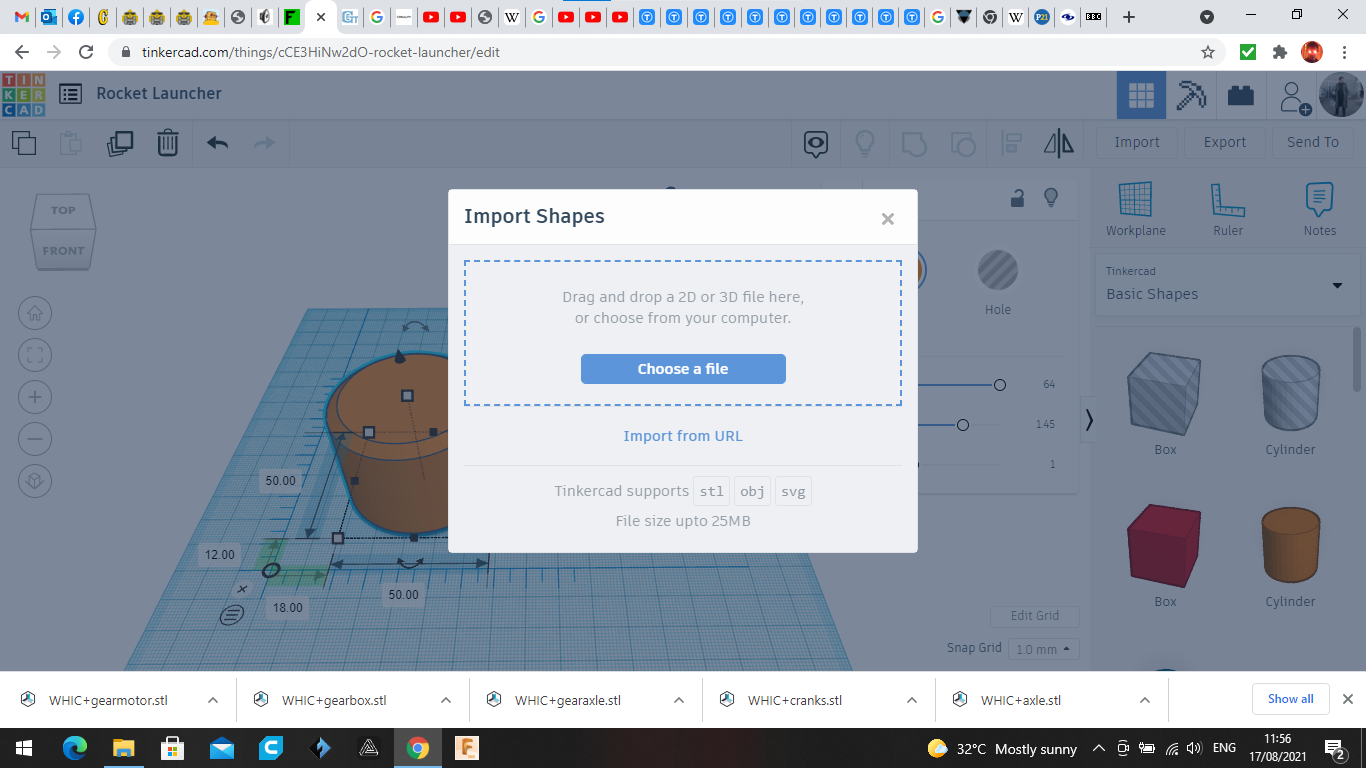Click the slider handle for value 145
This screenshot has width=1366, height=768.
pyautogui.click(x=962, y=425)
